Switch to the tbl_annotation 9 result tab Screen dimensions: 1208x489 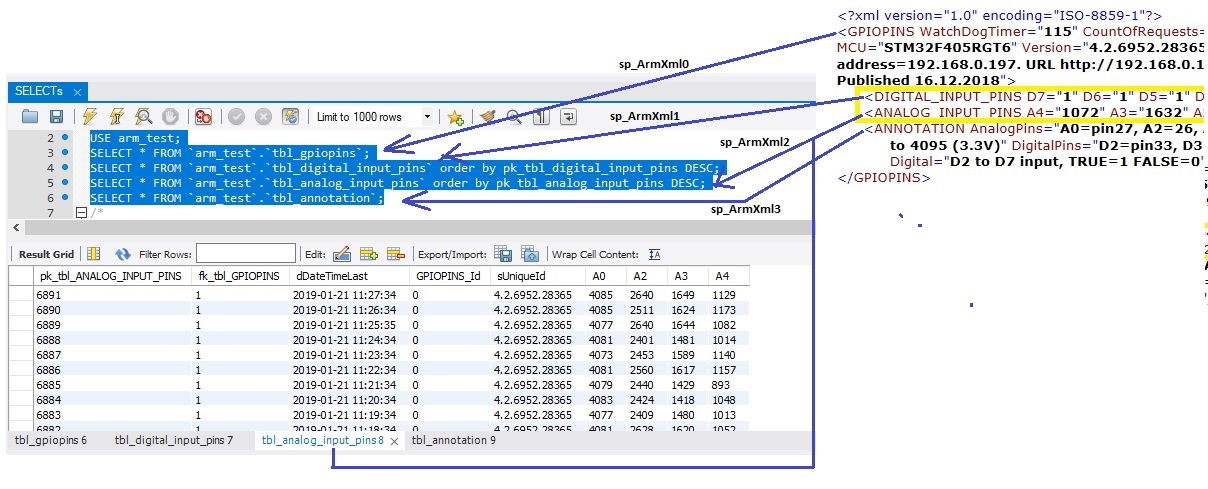453,440
